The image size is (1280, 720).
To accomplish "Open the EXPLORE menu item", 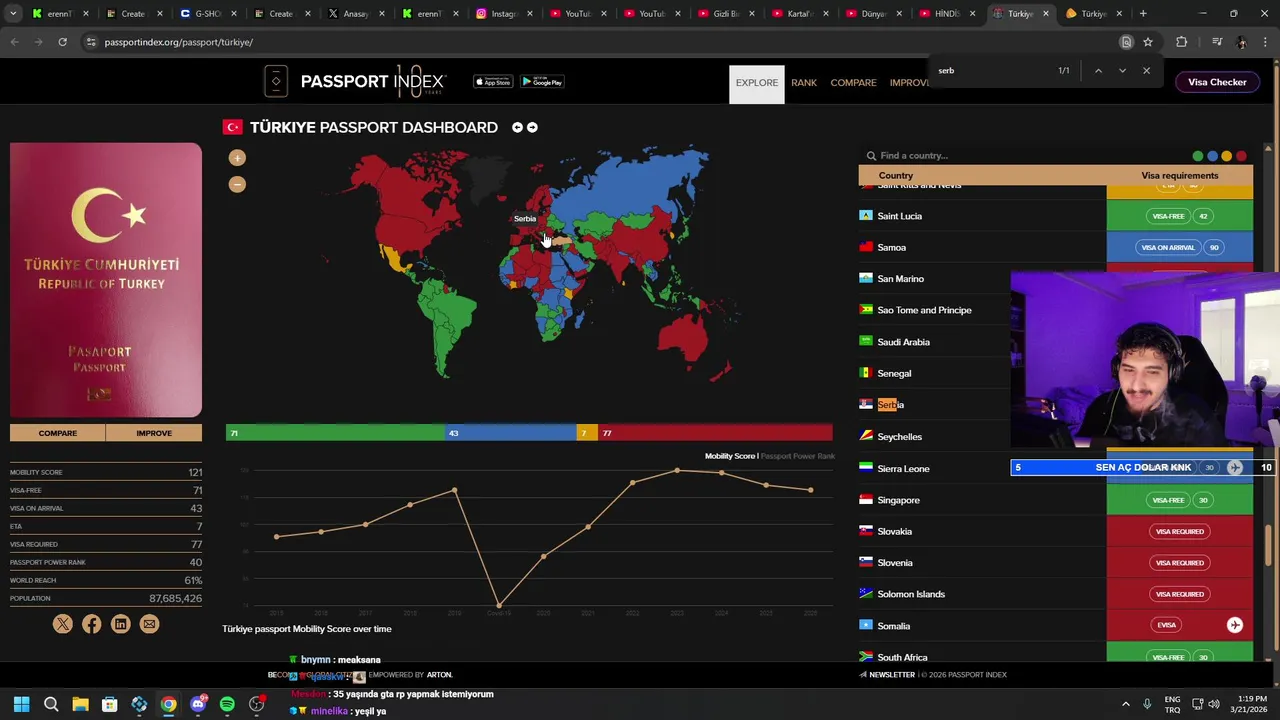I will [757, 83].
